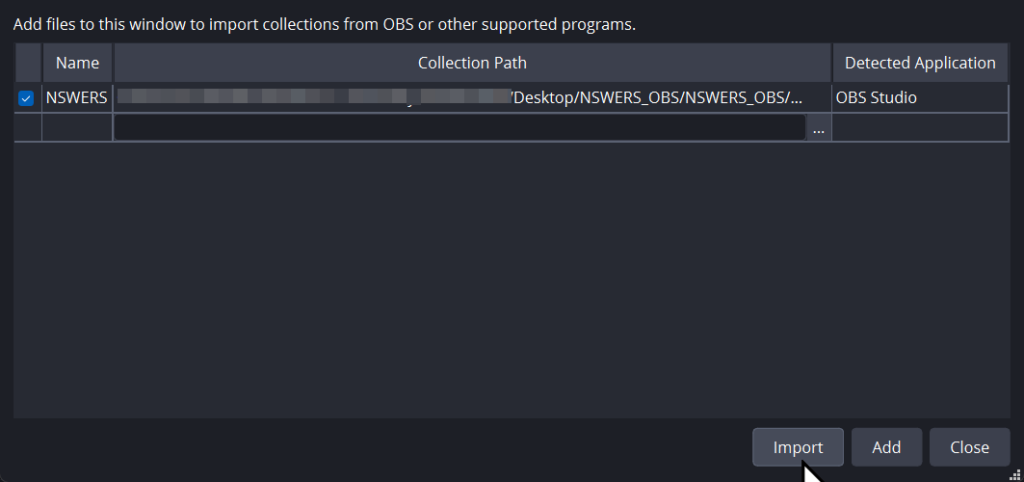
Task: Select the NSWERS name cell
Action: (x=77, y=98)
